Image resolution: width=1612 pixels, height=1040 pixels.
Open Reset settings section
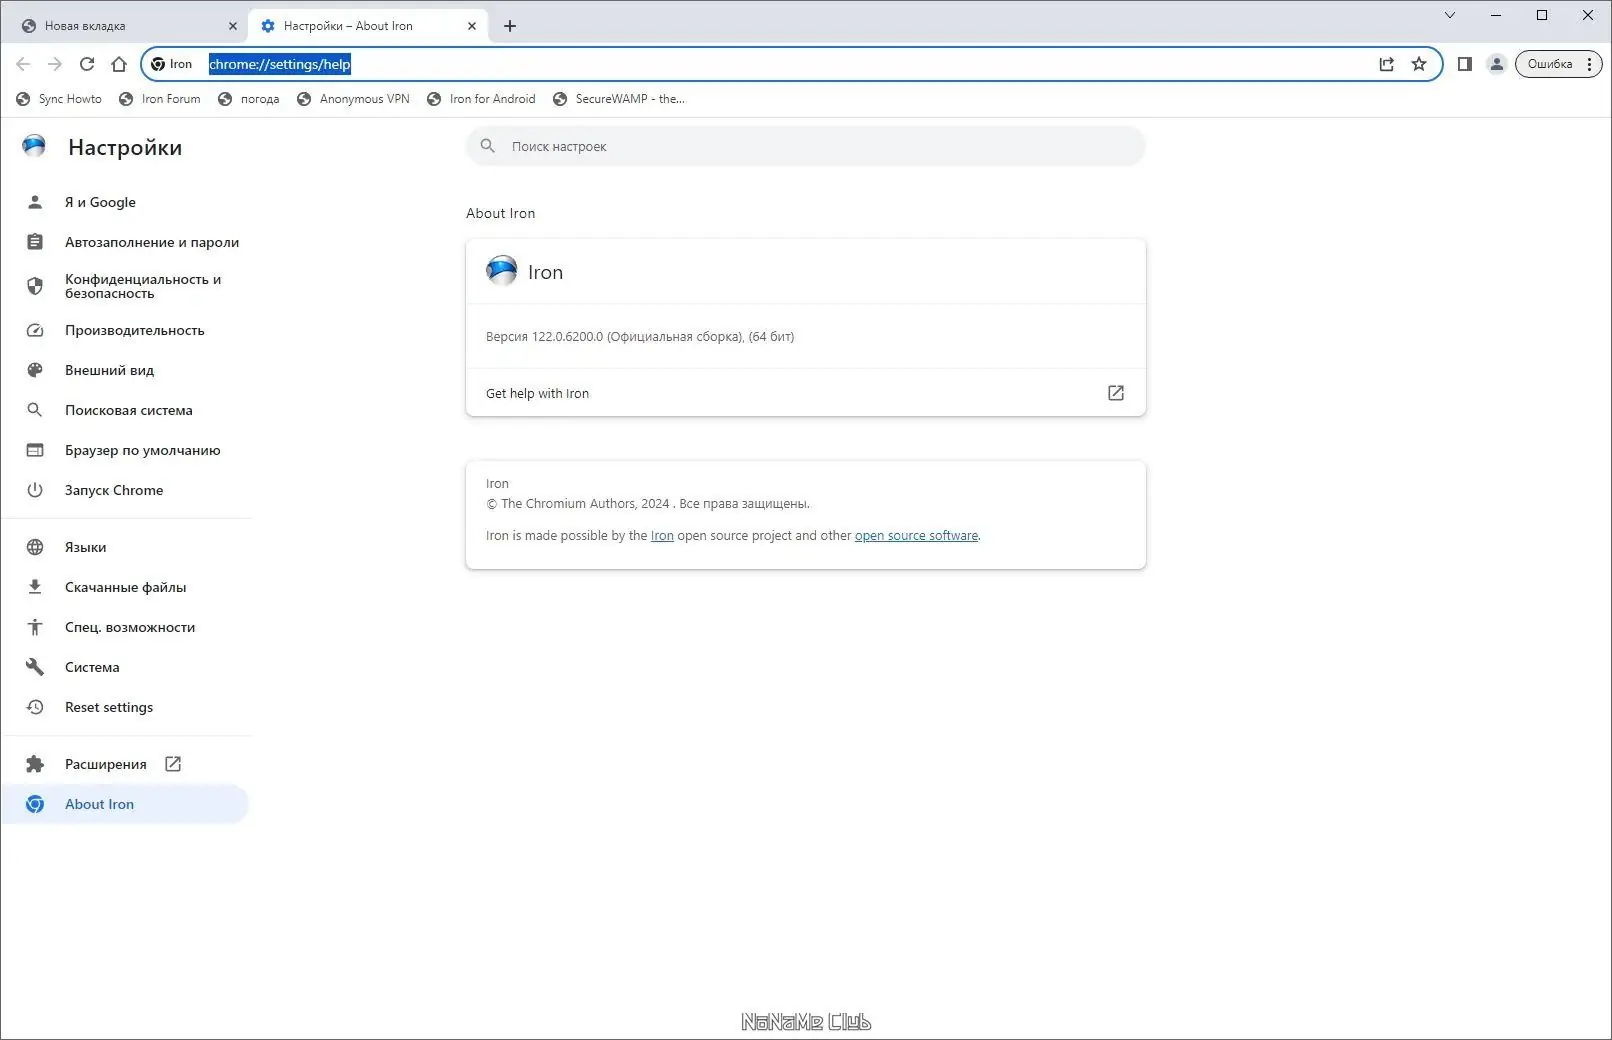pos(126,707)
